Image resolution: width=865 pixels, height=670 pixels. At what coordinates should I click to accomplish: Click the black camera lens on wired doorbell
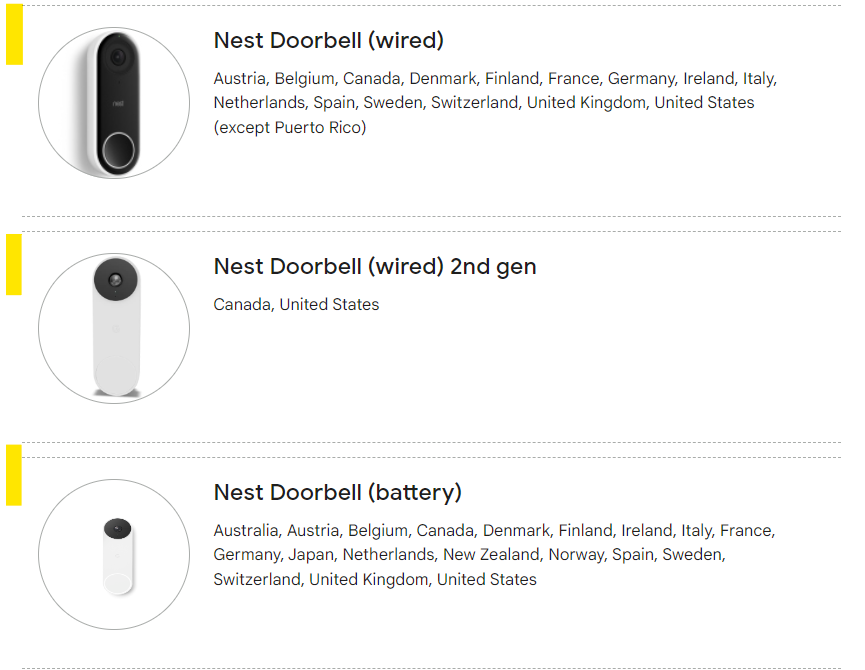(x=118, y=57)
